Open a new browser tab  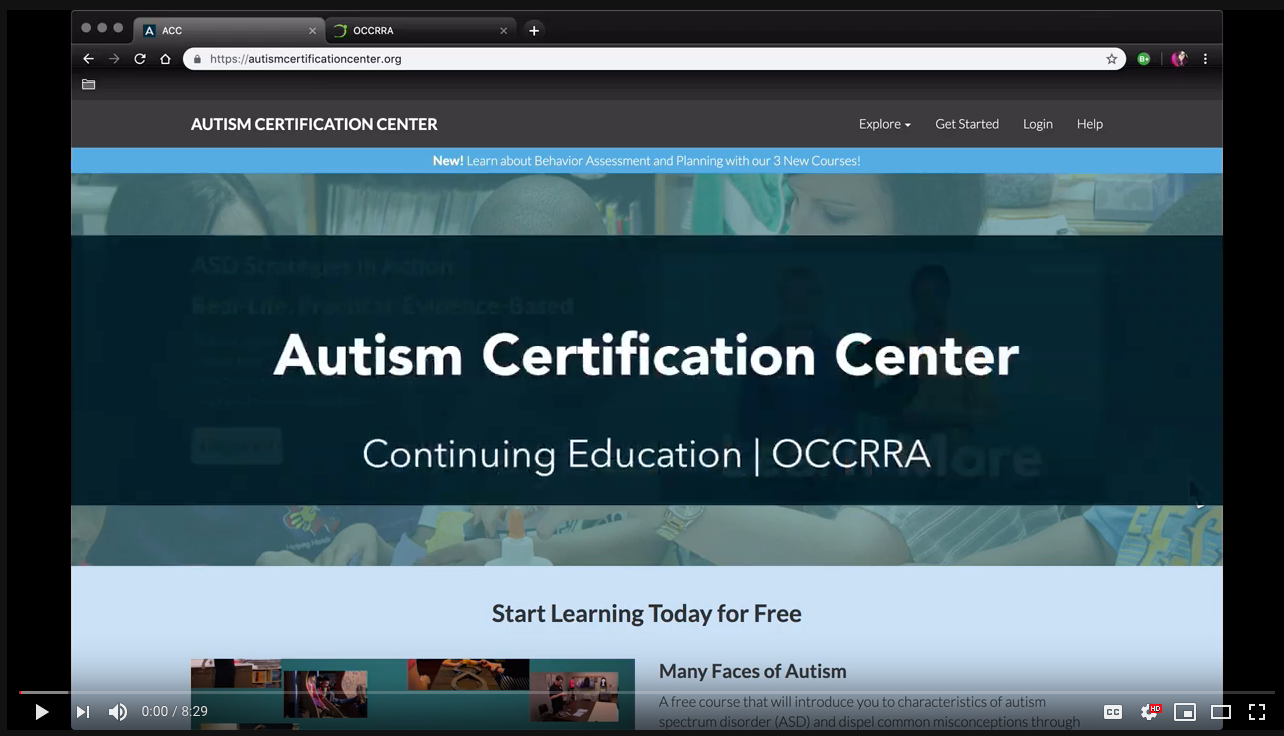pyautogui.click(x=534, y=31)
